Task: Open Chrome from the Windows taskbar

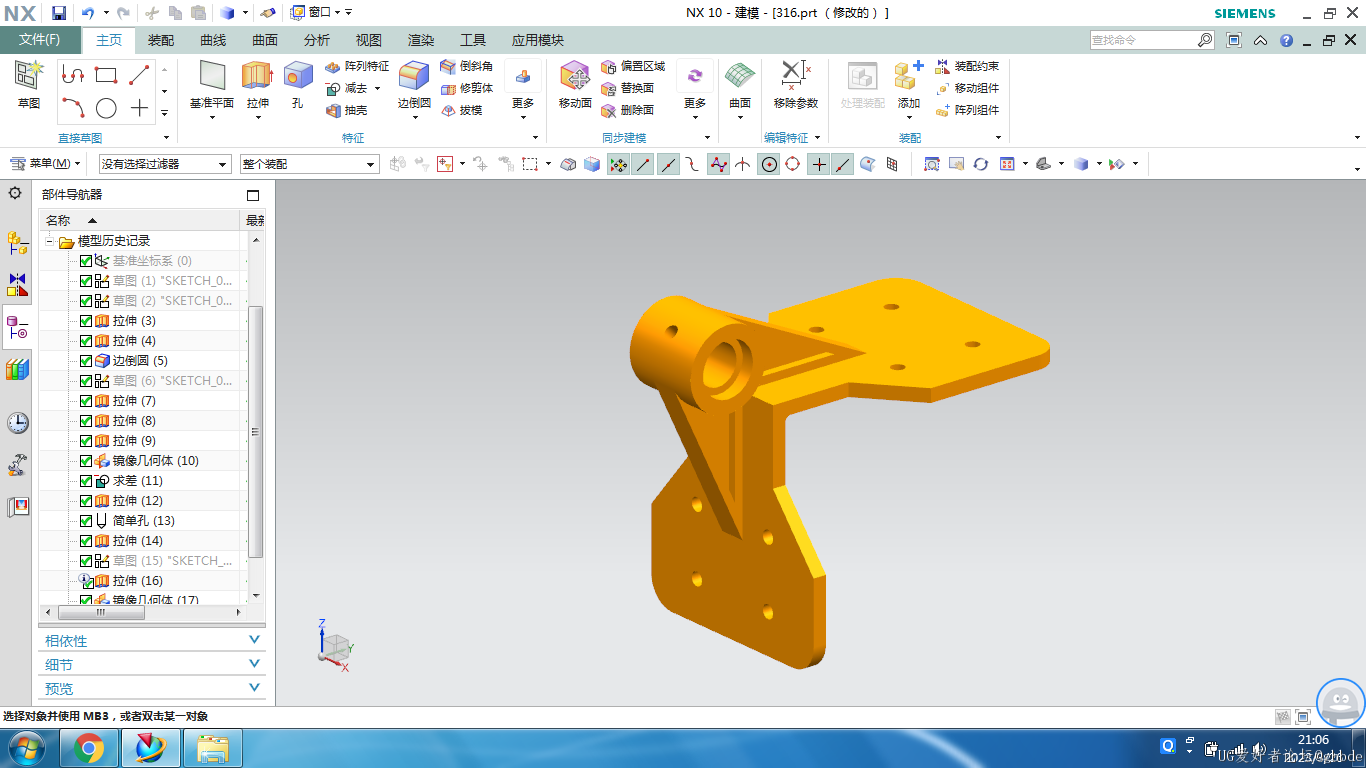Action: pos(89,748)
